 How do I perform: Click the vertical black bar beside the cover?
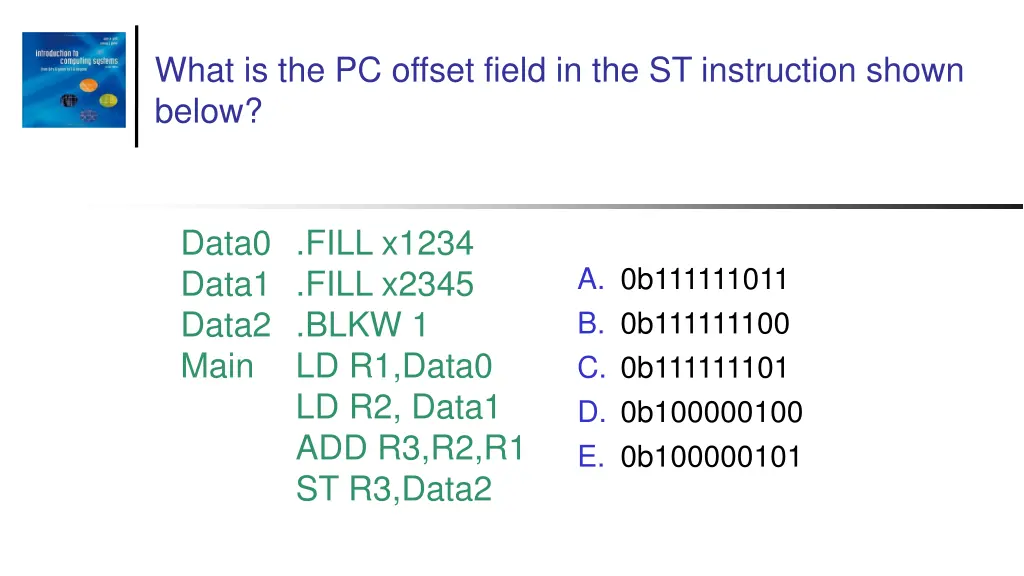(x=136, y=86)
